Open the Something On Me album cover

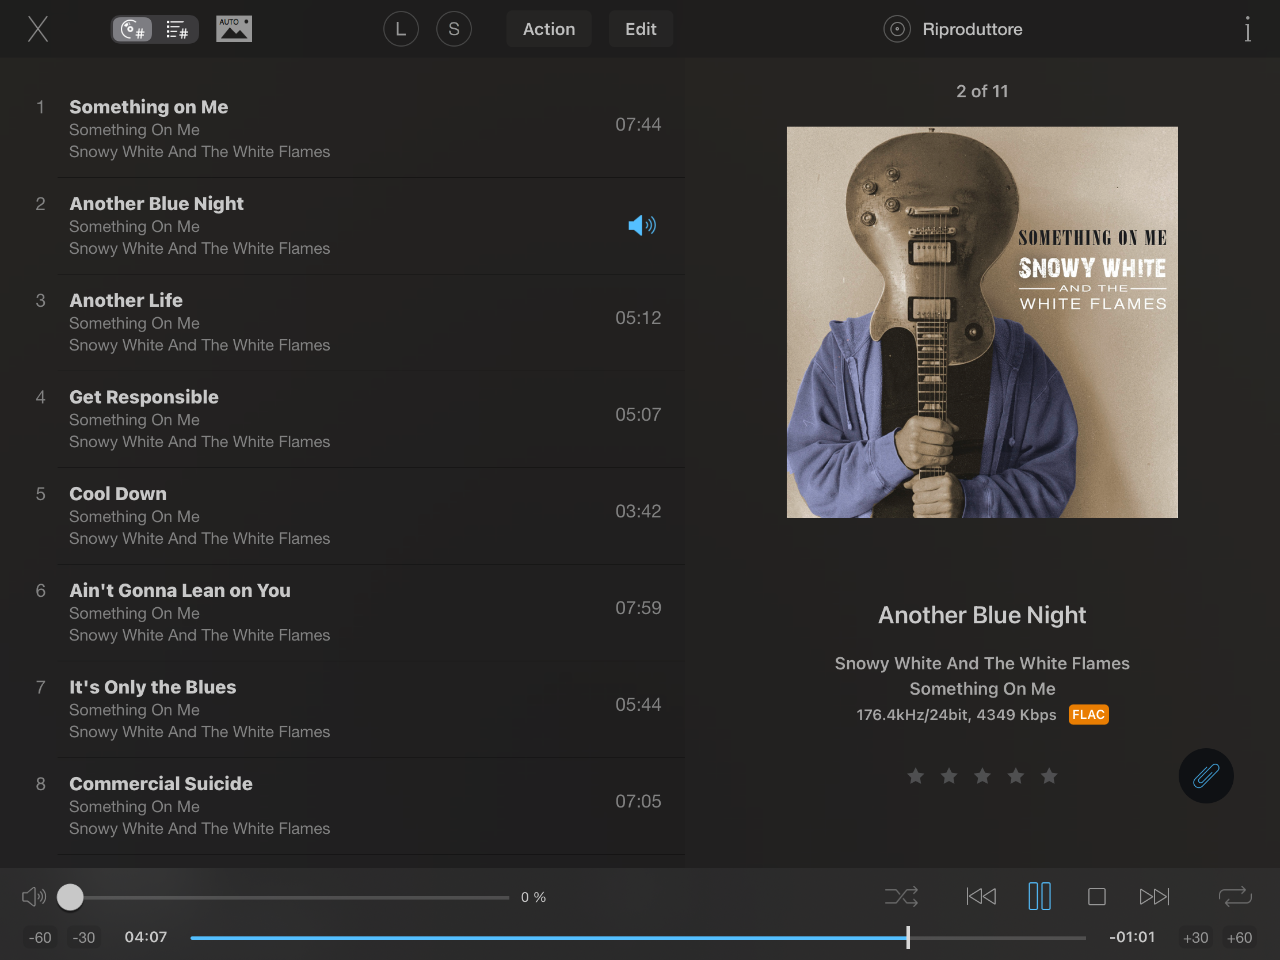pyautogui.click(x=982, y=322)
